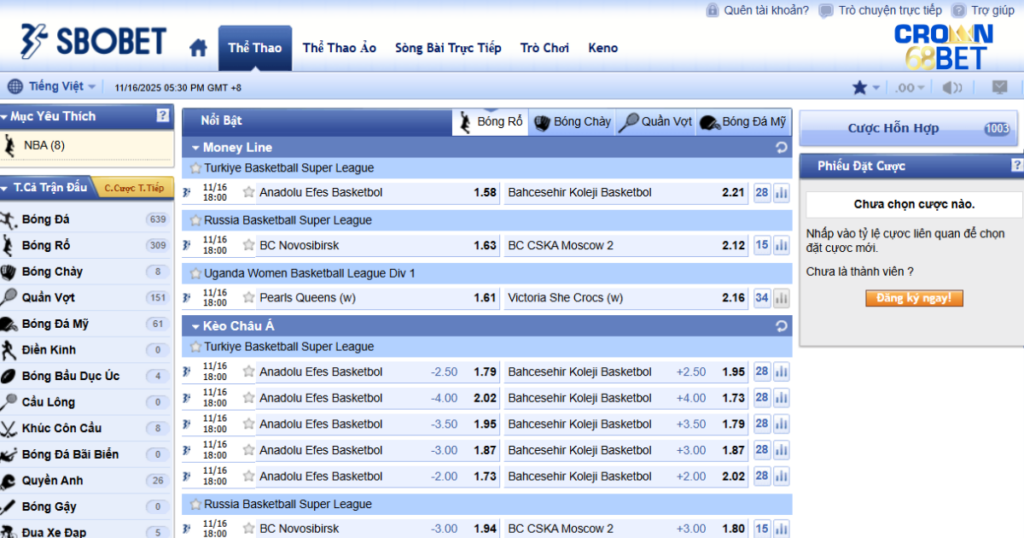Open the favorites star dropdown in toolbar
The height and width of the screenshot is (538, 1024).
click(x=865, y=88)
